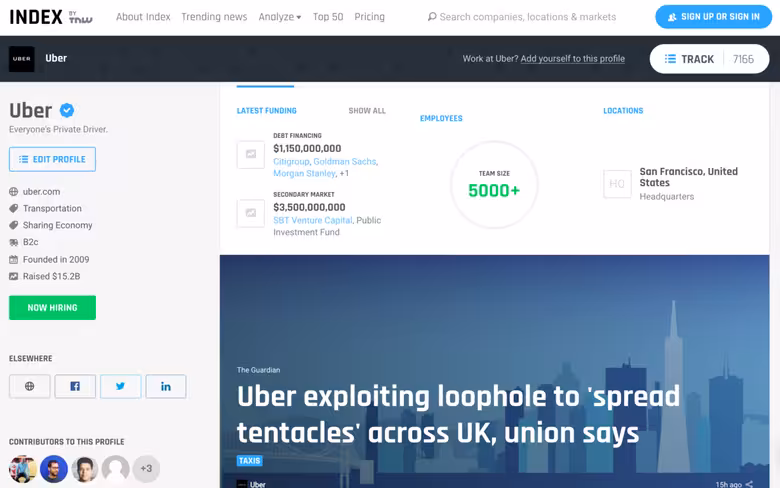Click the third contributor avatar
The image size is (780, 488).
coord(85,469)
